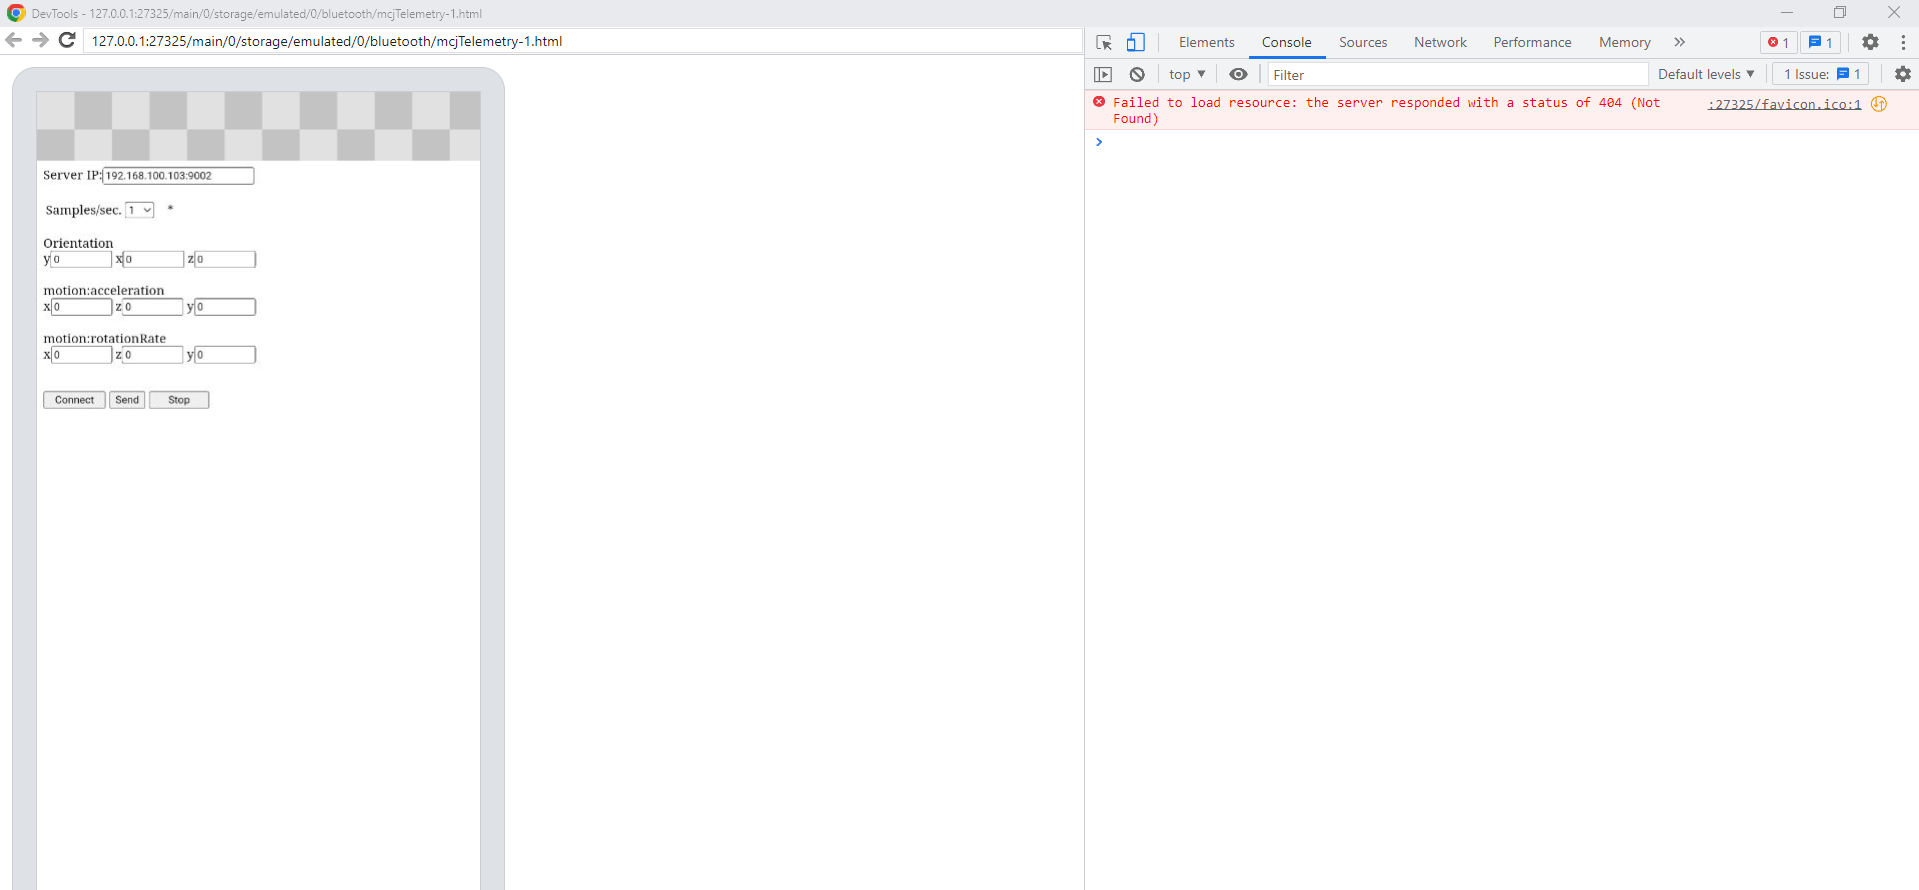
Task: Open the favicon.ico:1 source link
Action: (x=1784, y=104)
